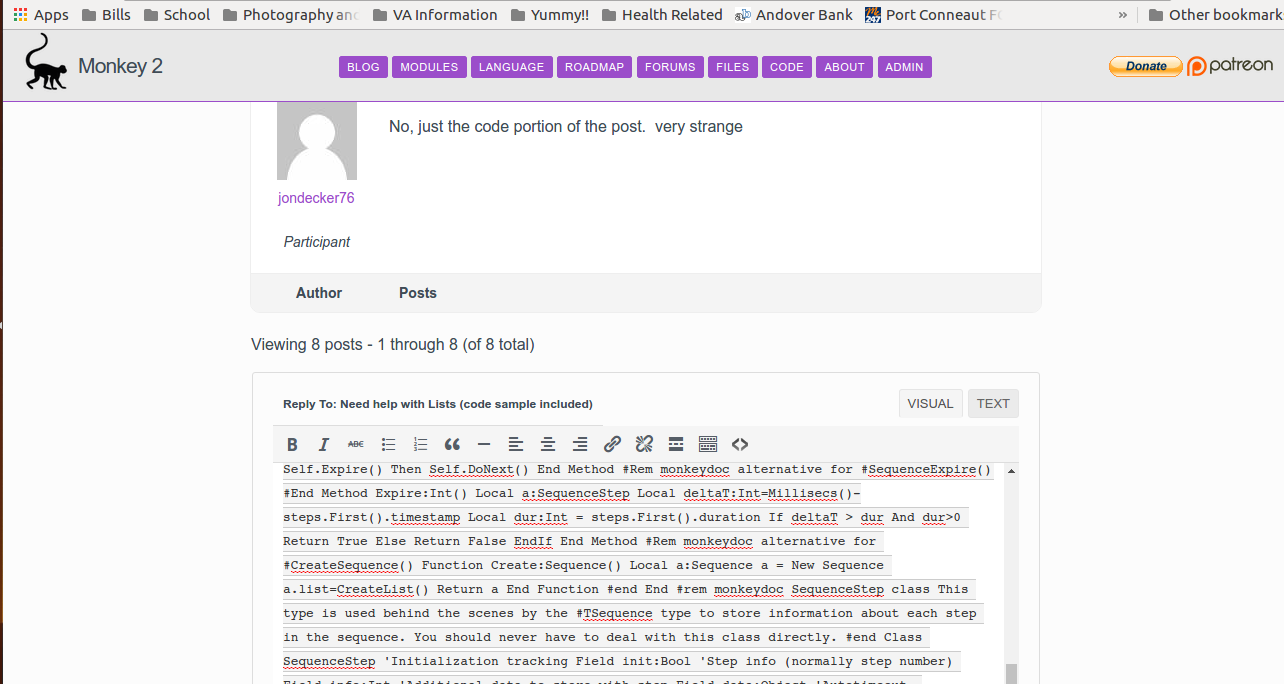Insert a blockquote
This screenshot has height=684, width=1284.
[x=452, y=445]
